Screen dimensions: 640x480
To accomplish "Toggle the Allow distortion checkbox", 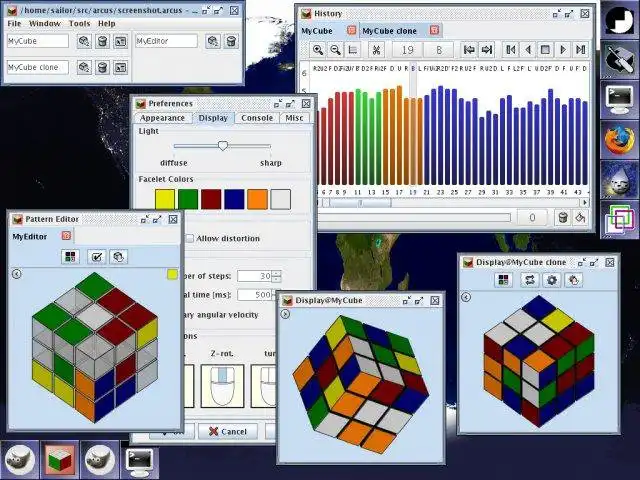I will point(189,238).
